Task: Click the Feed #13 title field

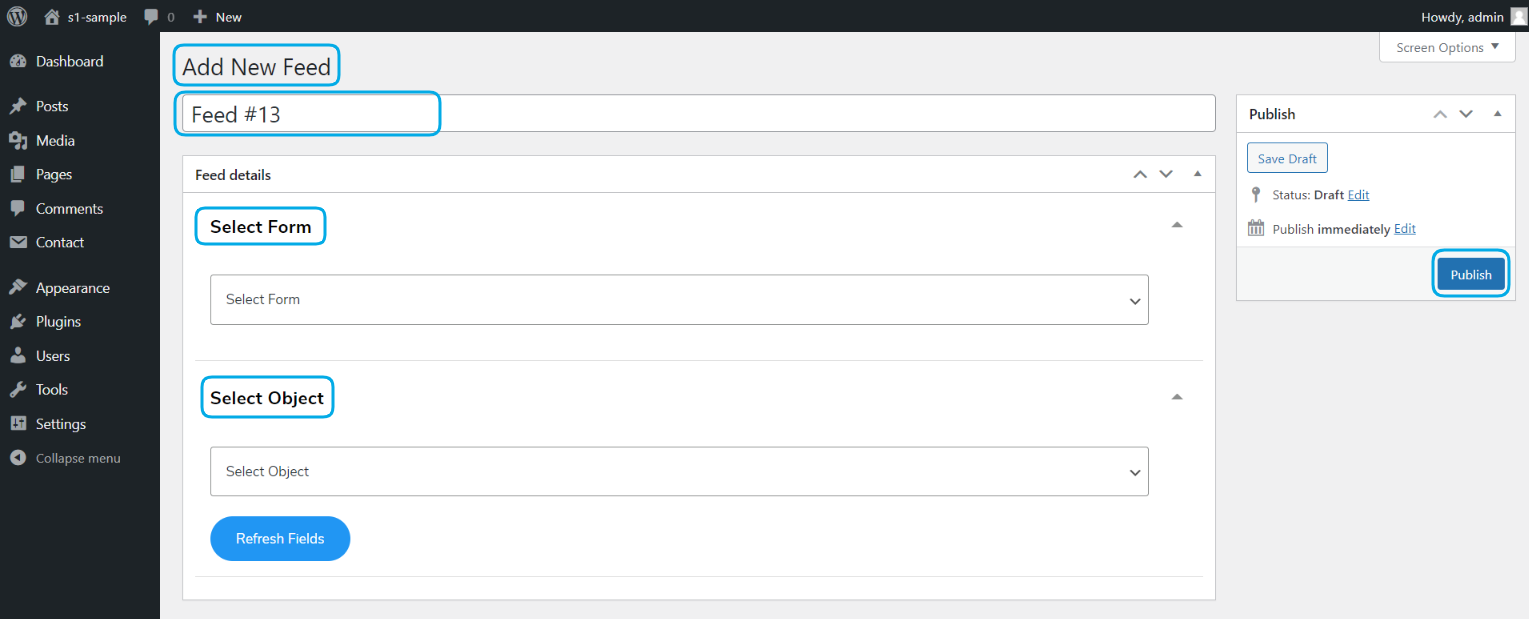Action: tap(698, 114)
